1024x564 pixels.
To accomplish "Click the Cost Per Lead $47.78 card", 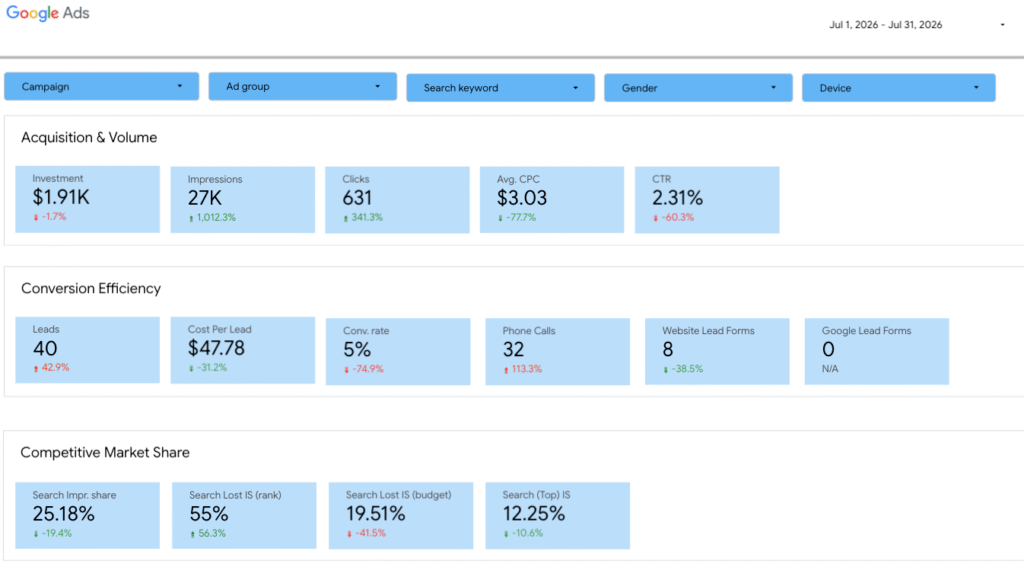I will 242,350.
